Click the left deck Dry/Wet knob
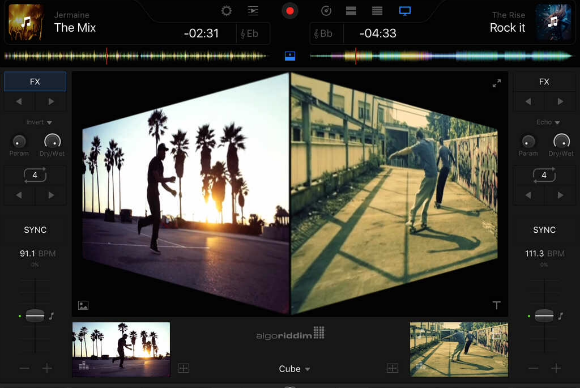 [52, 141]
